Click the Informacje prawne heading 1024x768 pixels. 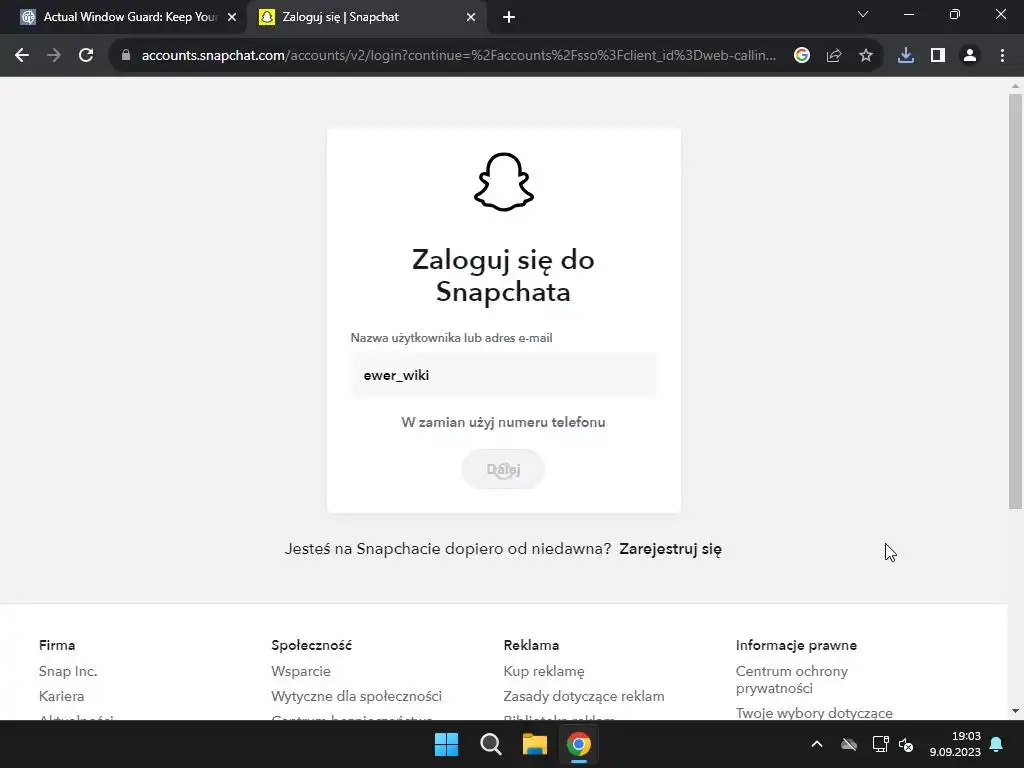796,645
